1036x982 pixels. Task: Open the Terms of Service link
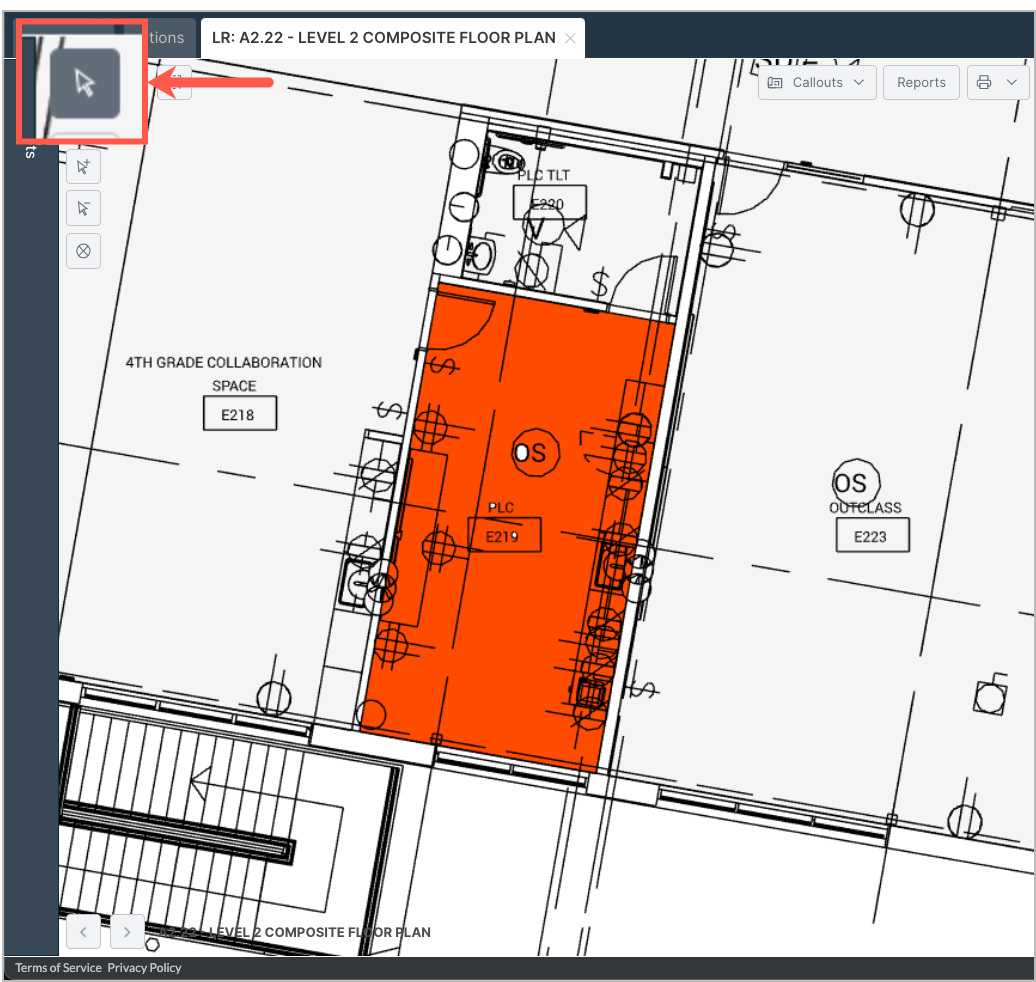pos(58,967)
